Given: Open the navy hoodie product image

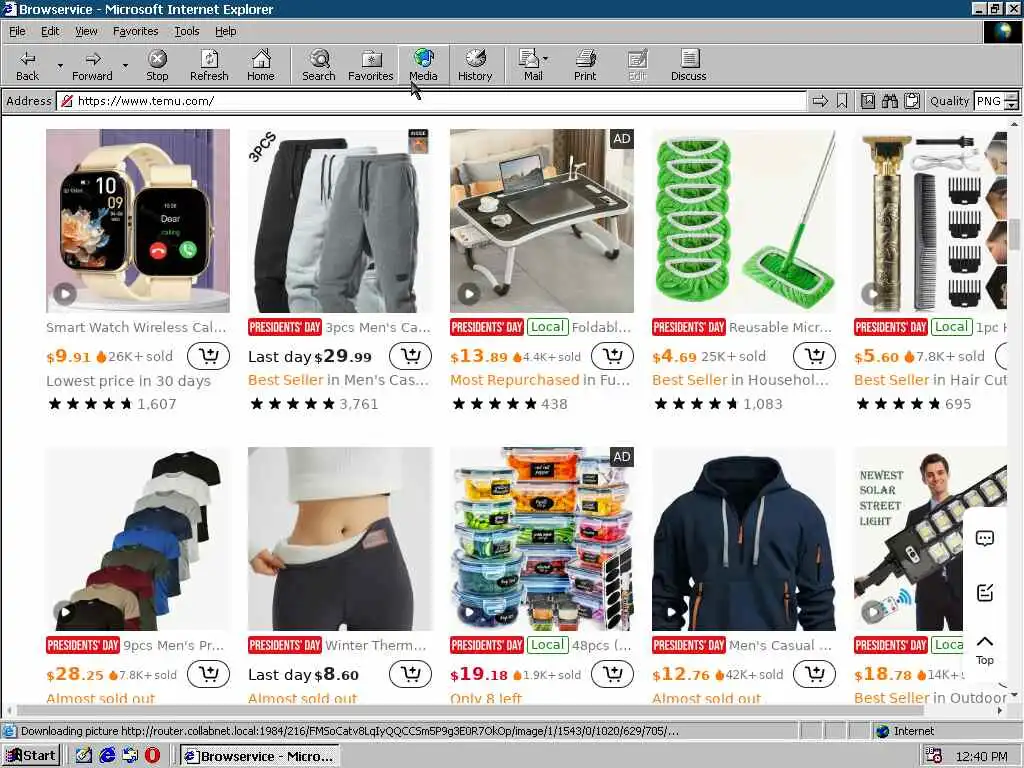Looking at the screenshot, I should tap(744, 539).
